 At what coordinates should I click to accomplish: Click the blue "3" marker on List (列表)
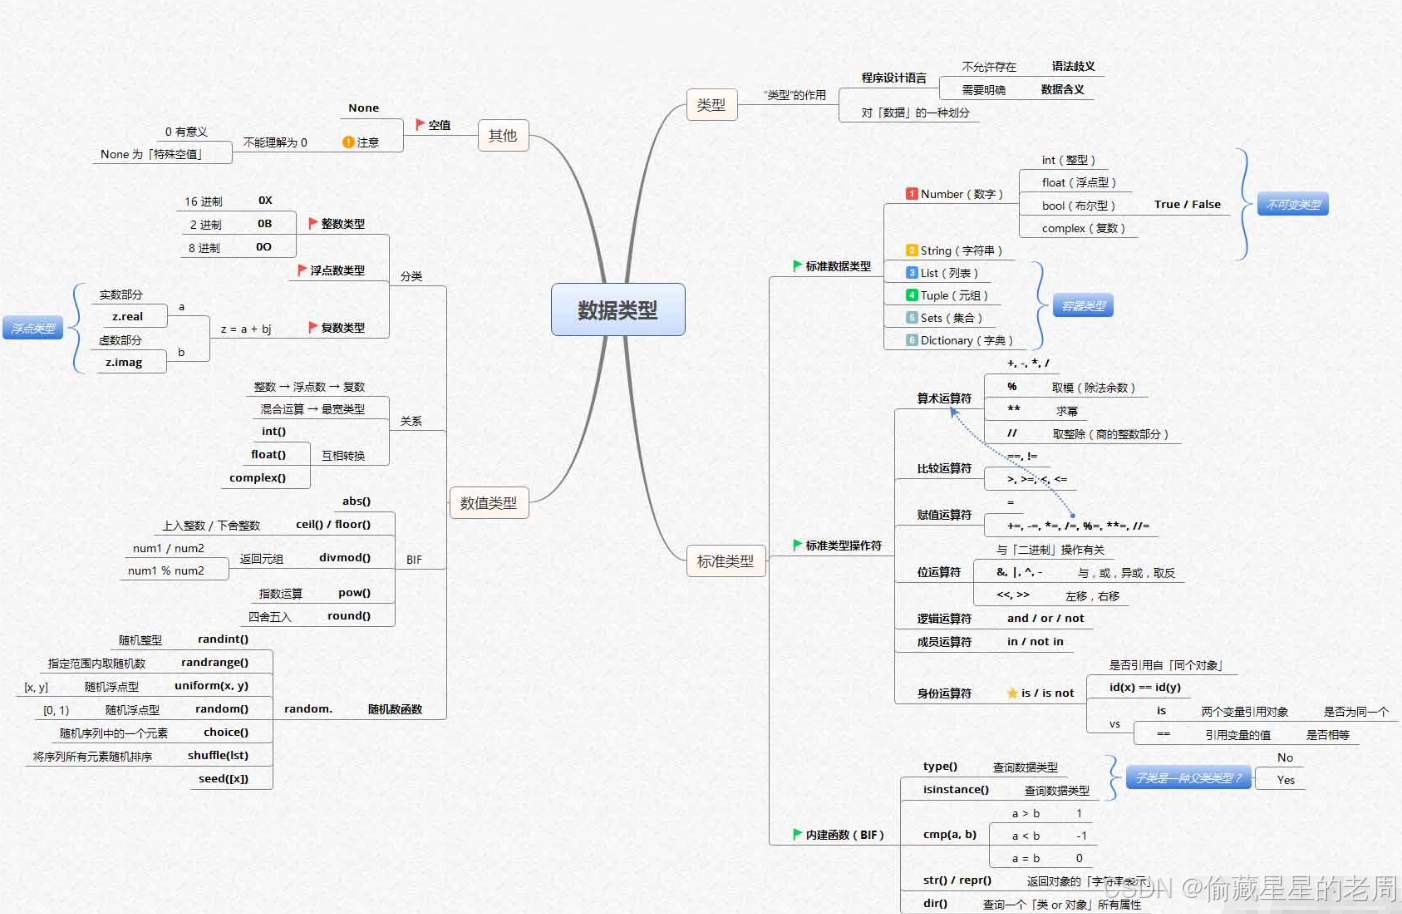click(x=912, y=272)
